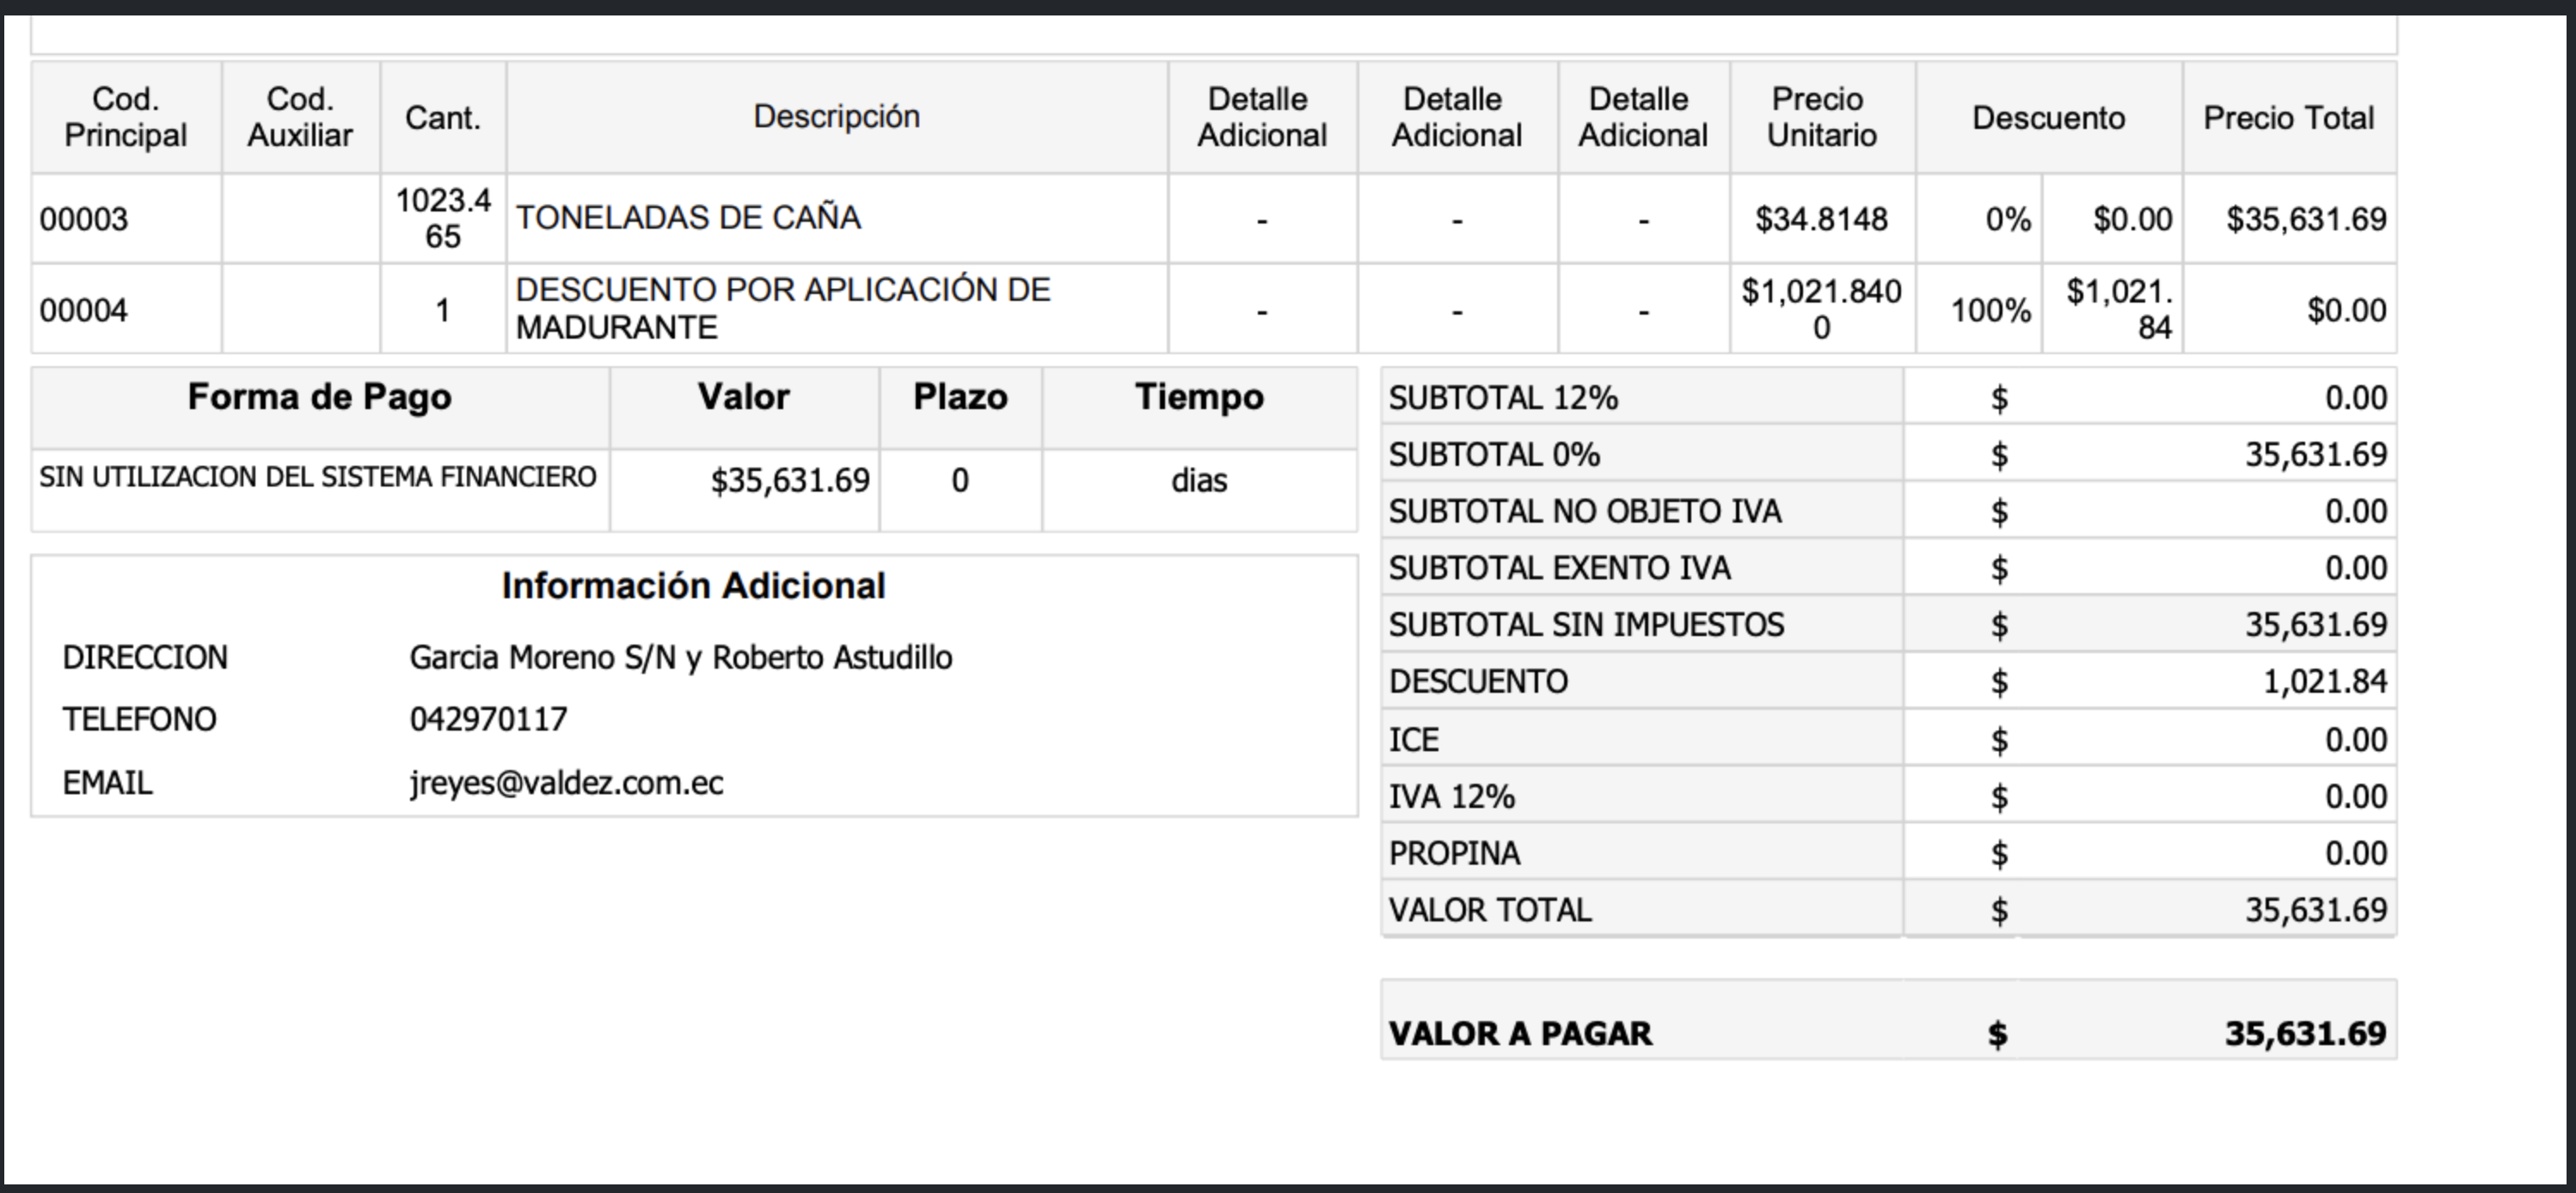Click the SUBTOTAL SIN IMPUESTOS label
Viewport: 2576px width, 1193px height.
pyautogui.click(x=1586, y=625)
